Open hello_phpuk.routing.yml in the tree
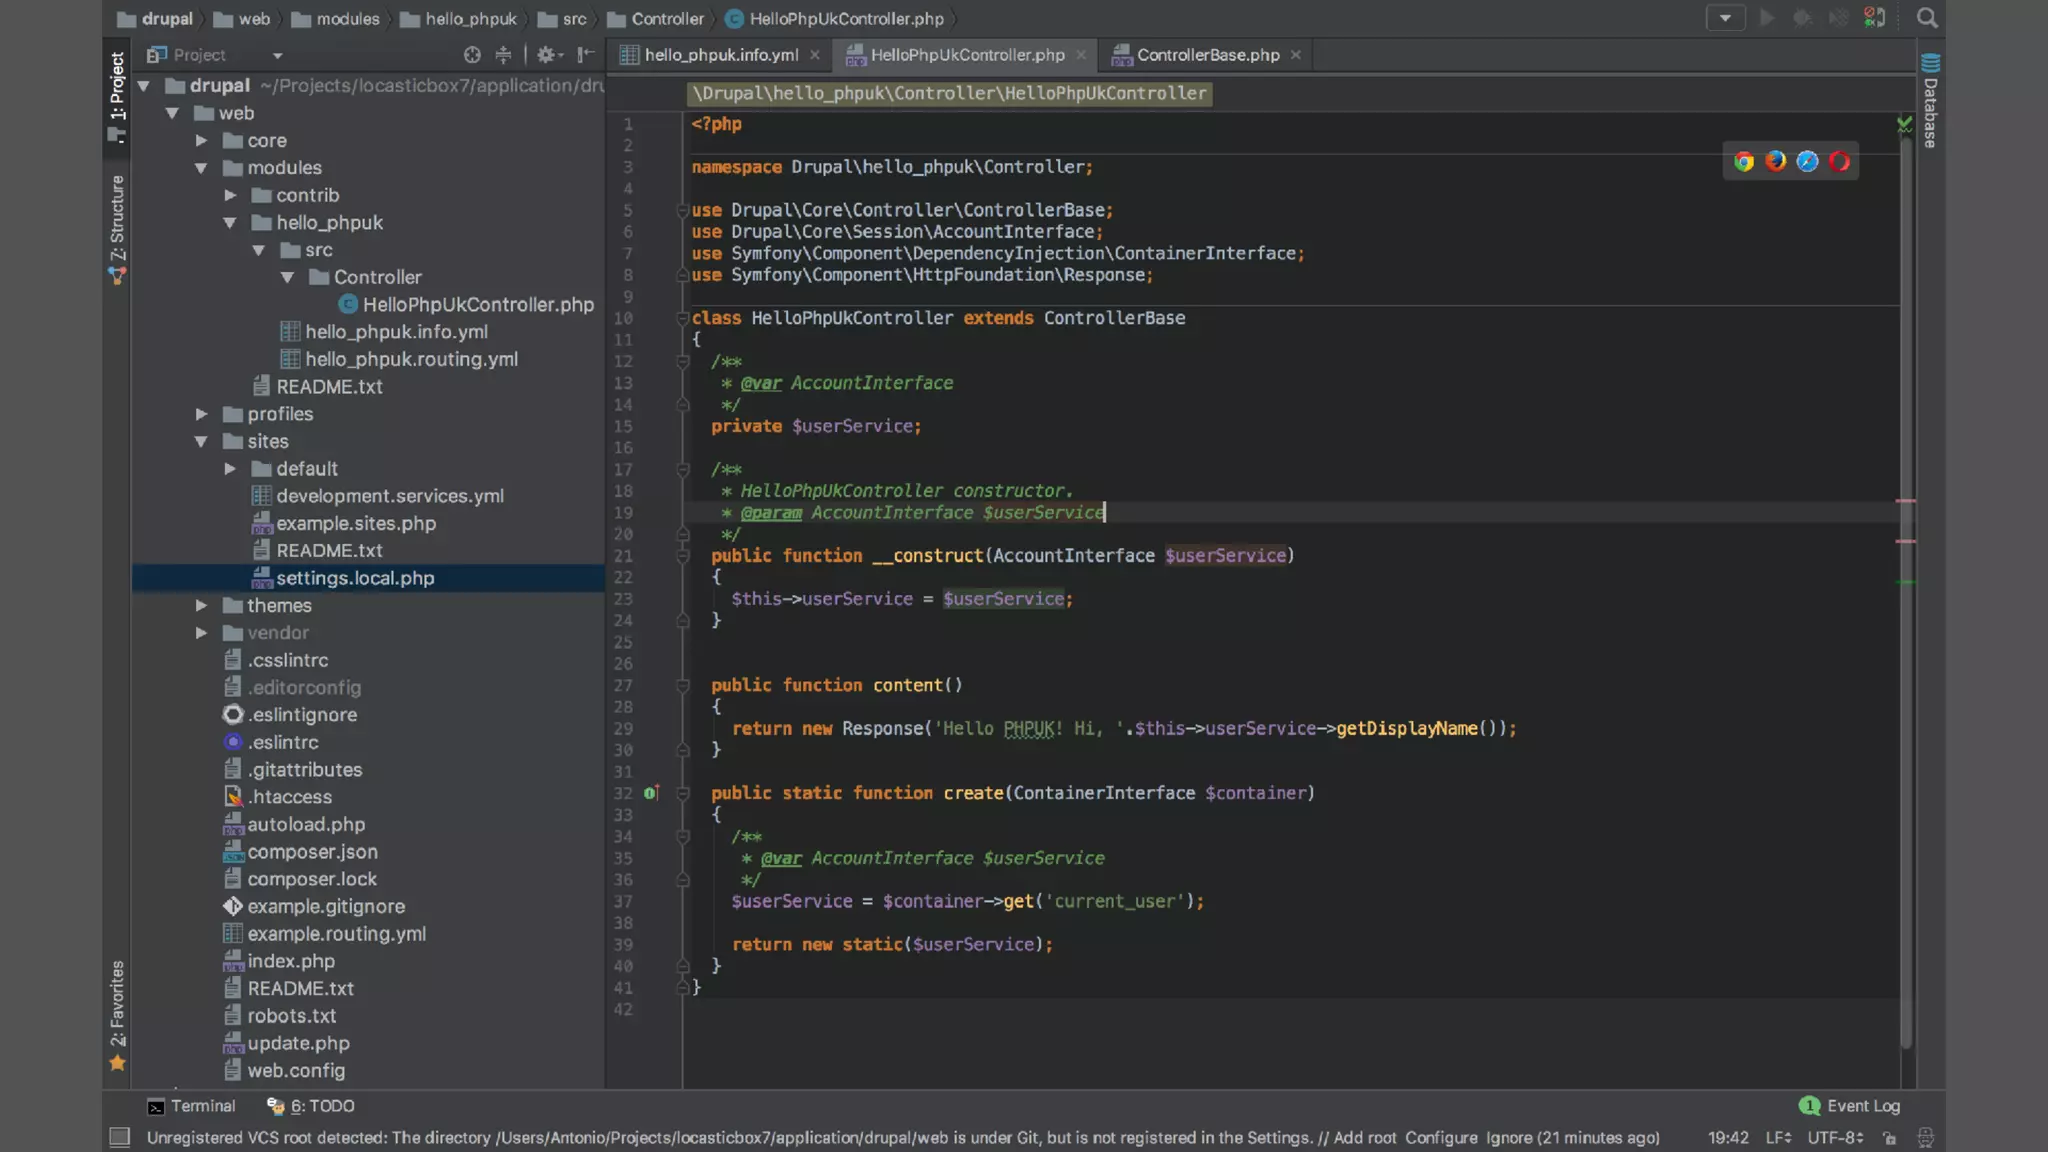Viewport: 2048px width, 1152px height. (x=411, y=359)
